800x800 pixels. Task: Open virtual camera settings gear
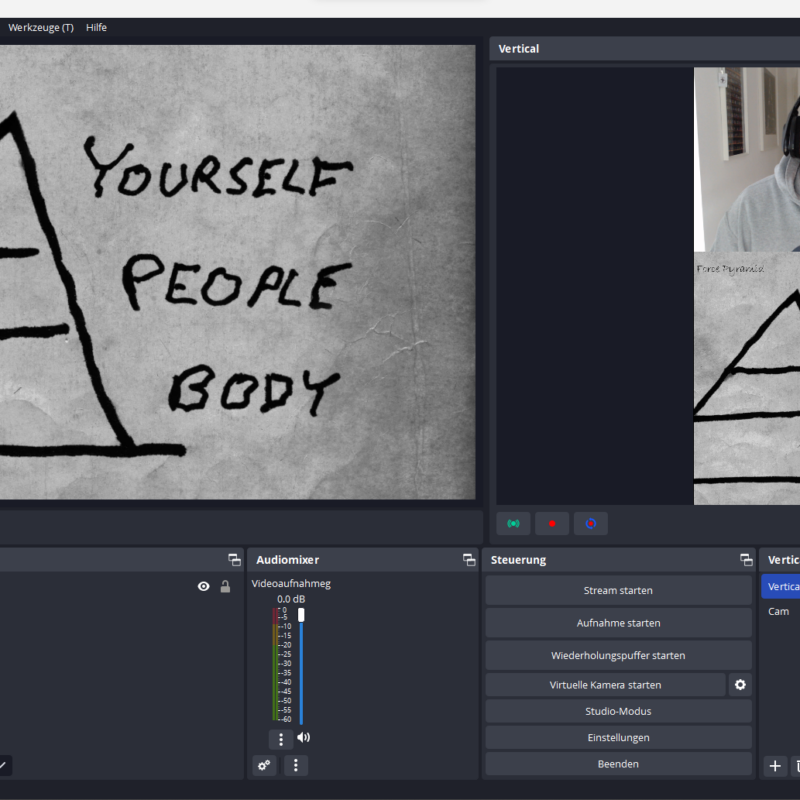pos(740,685)
